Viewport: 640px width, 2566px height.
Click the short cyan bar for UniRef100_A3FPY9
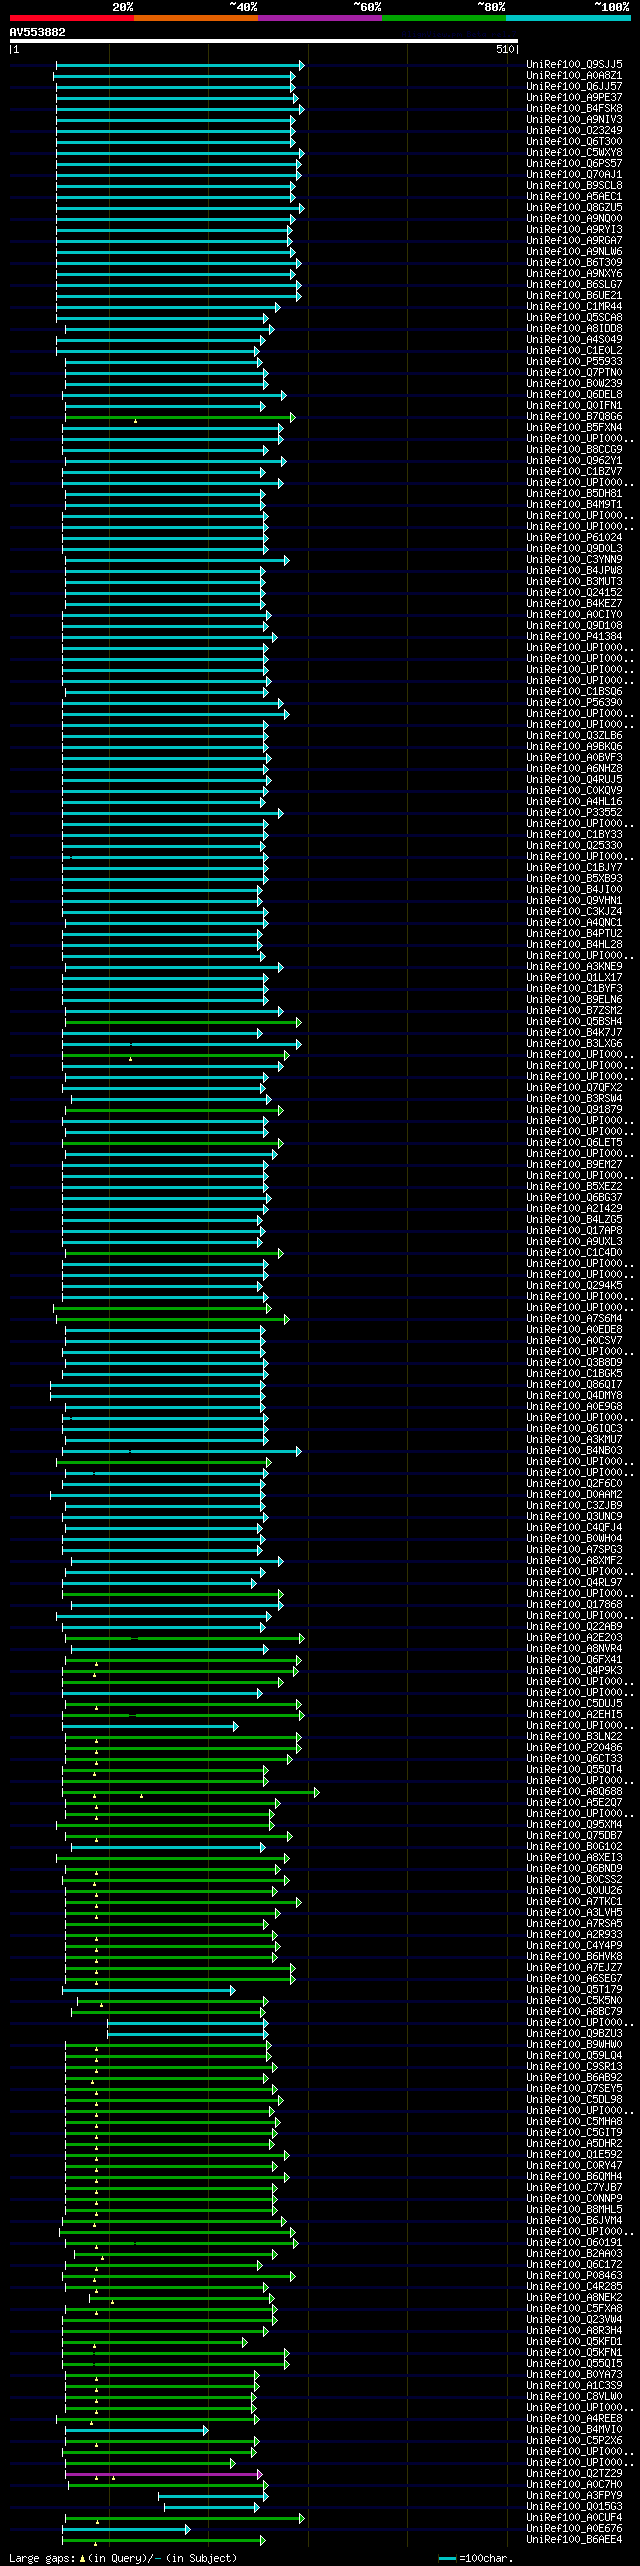point(213,2496)
